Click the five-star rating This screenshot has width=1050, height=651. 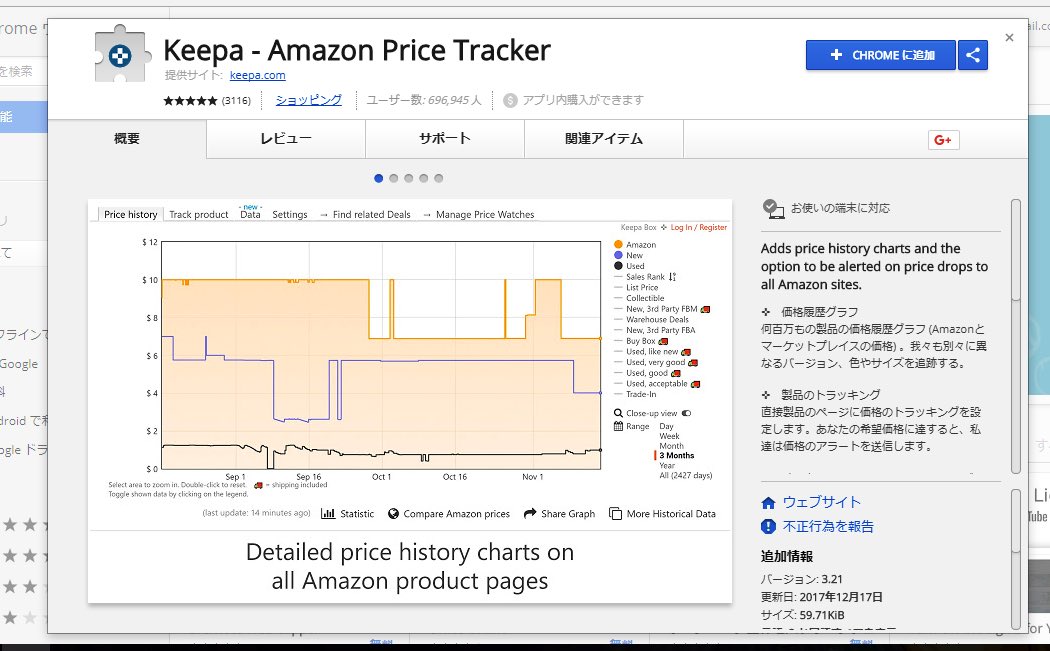coord(190,100)
